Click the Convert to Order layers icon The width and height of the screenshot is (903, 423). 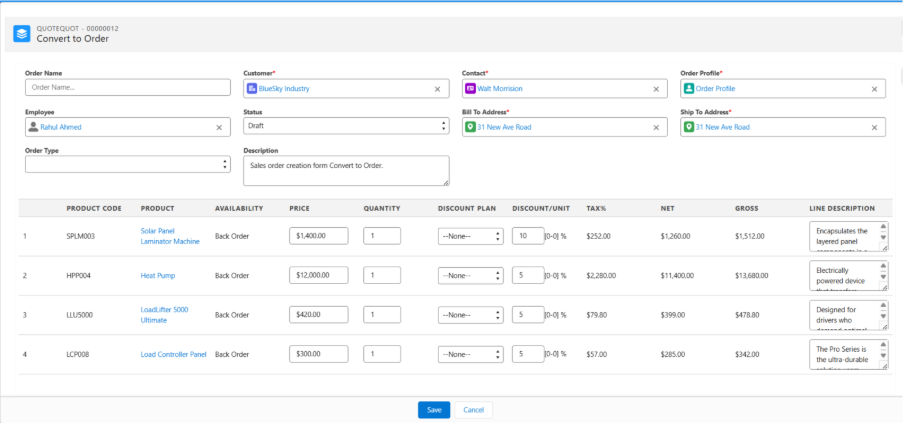click(x=21, y=34)
